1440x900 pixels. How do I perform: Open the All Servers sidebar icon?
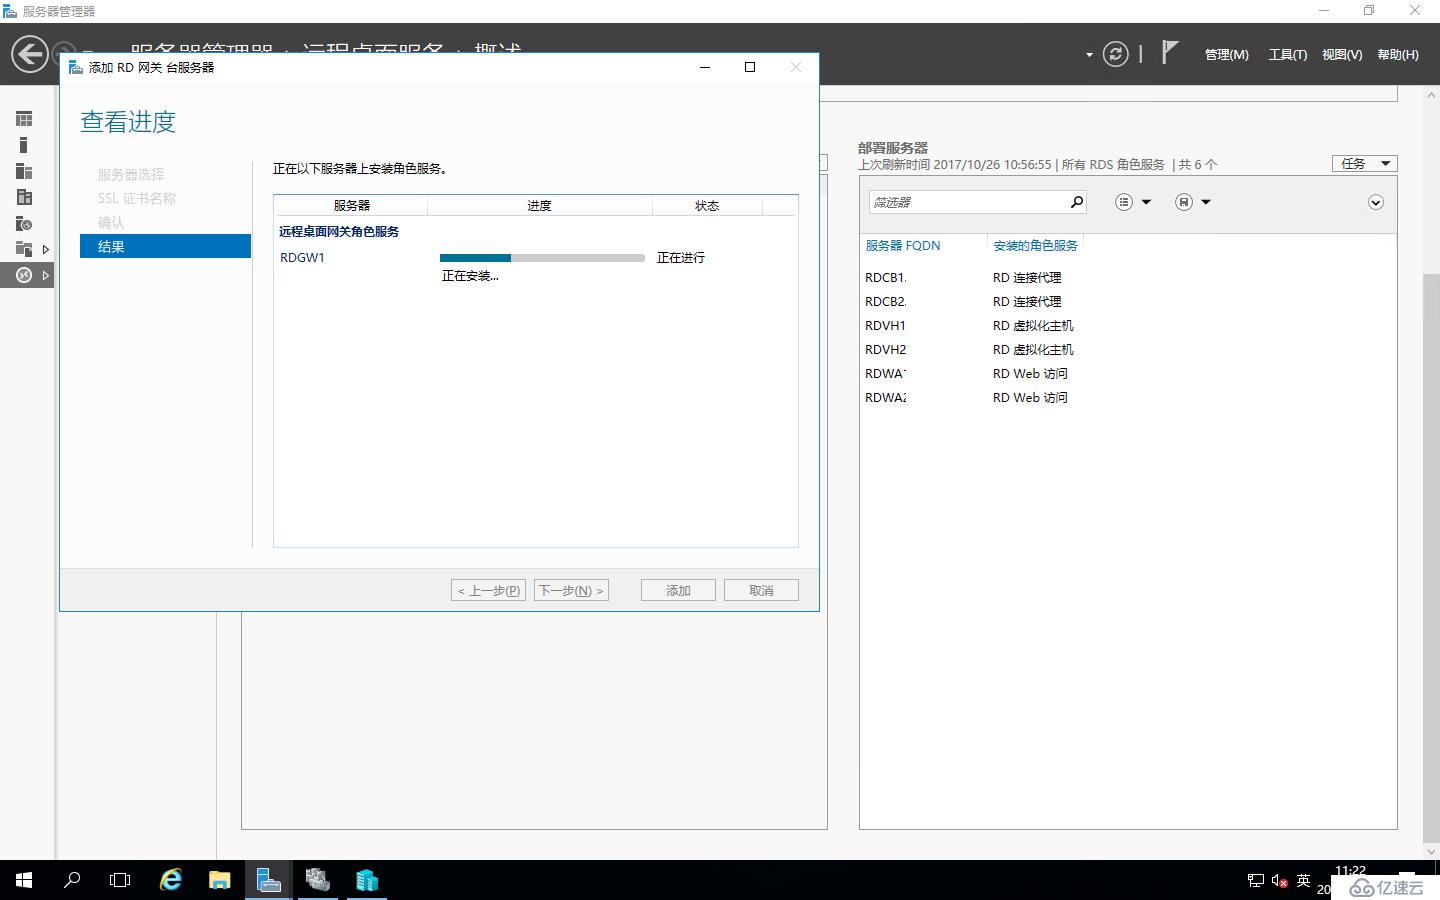coord(24,171)
